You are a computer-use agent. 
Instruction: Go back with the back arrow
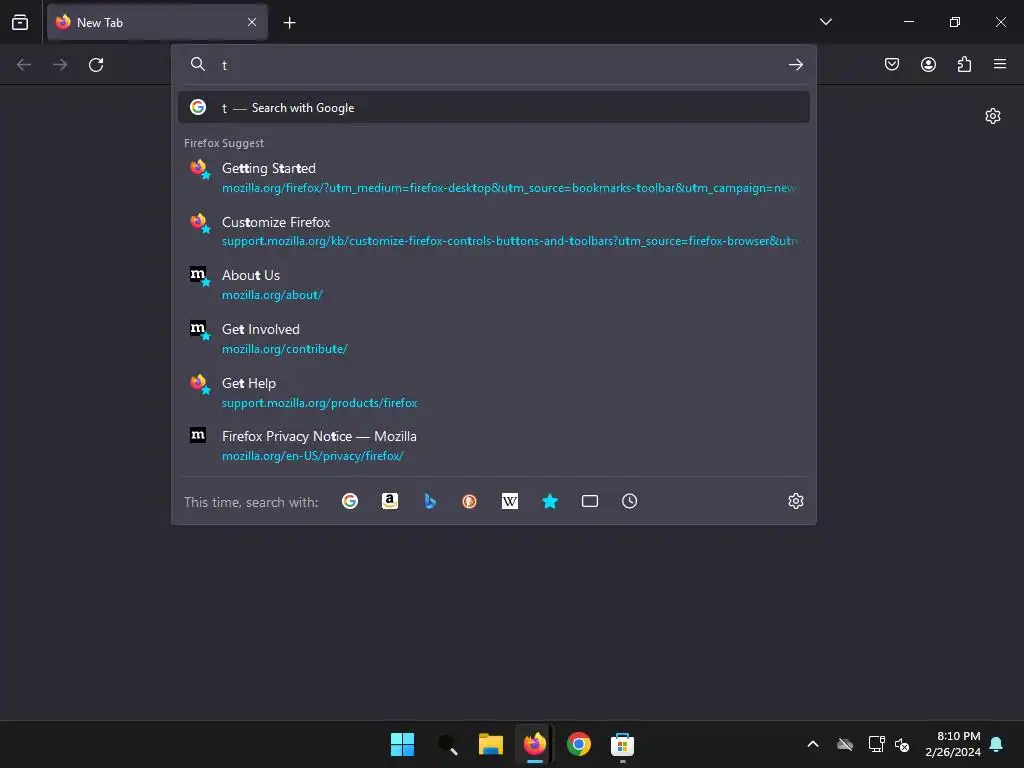(x=24, y=65)
